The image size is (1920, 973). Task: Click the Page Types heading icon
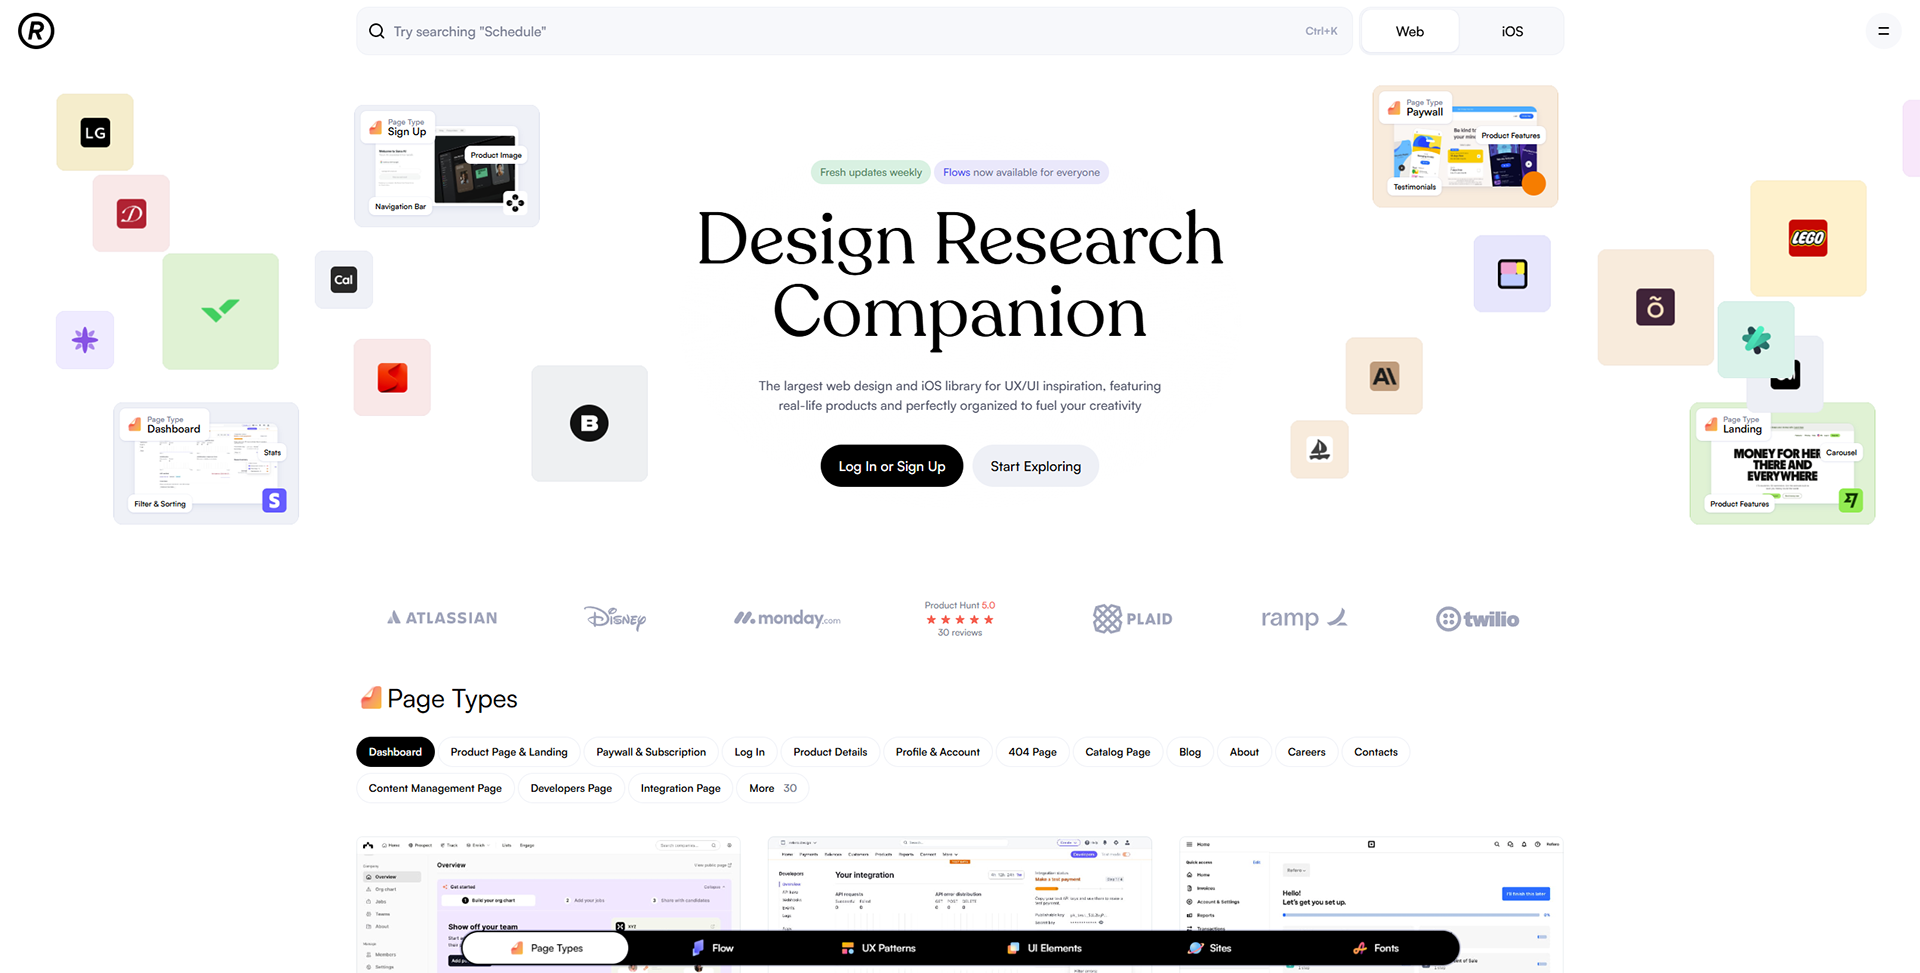point(371,698)
